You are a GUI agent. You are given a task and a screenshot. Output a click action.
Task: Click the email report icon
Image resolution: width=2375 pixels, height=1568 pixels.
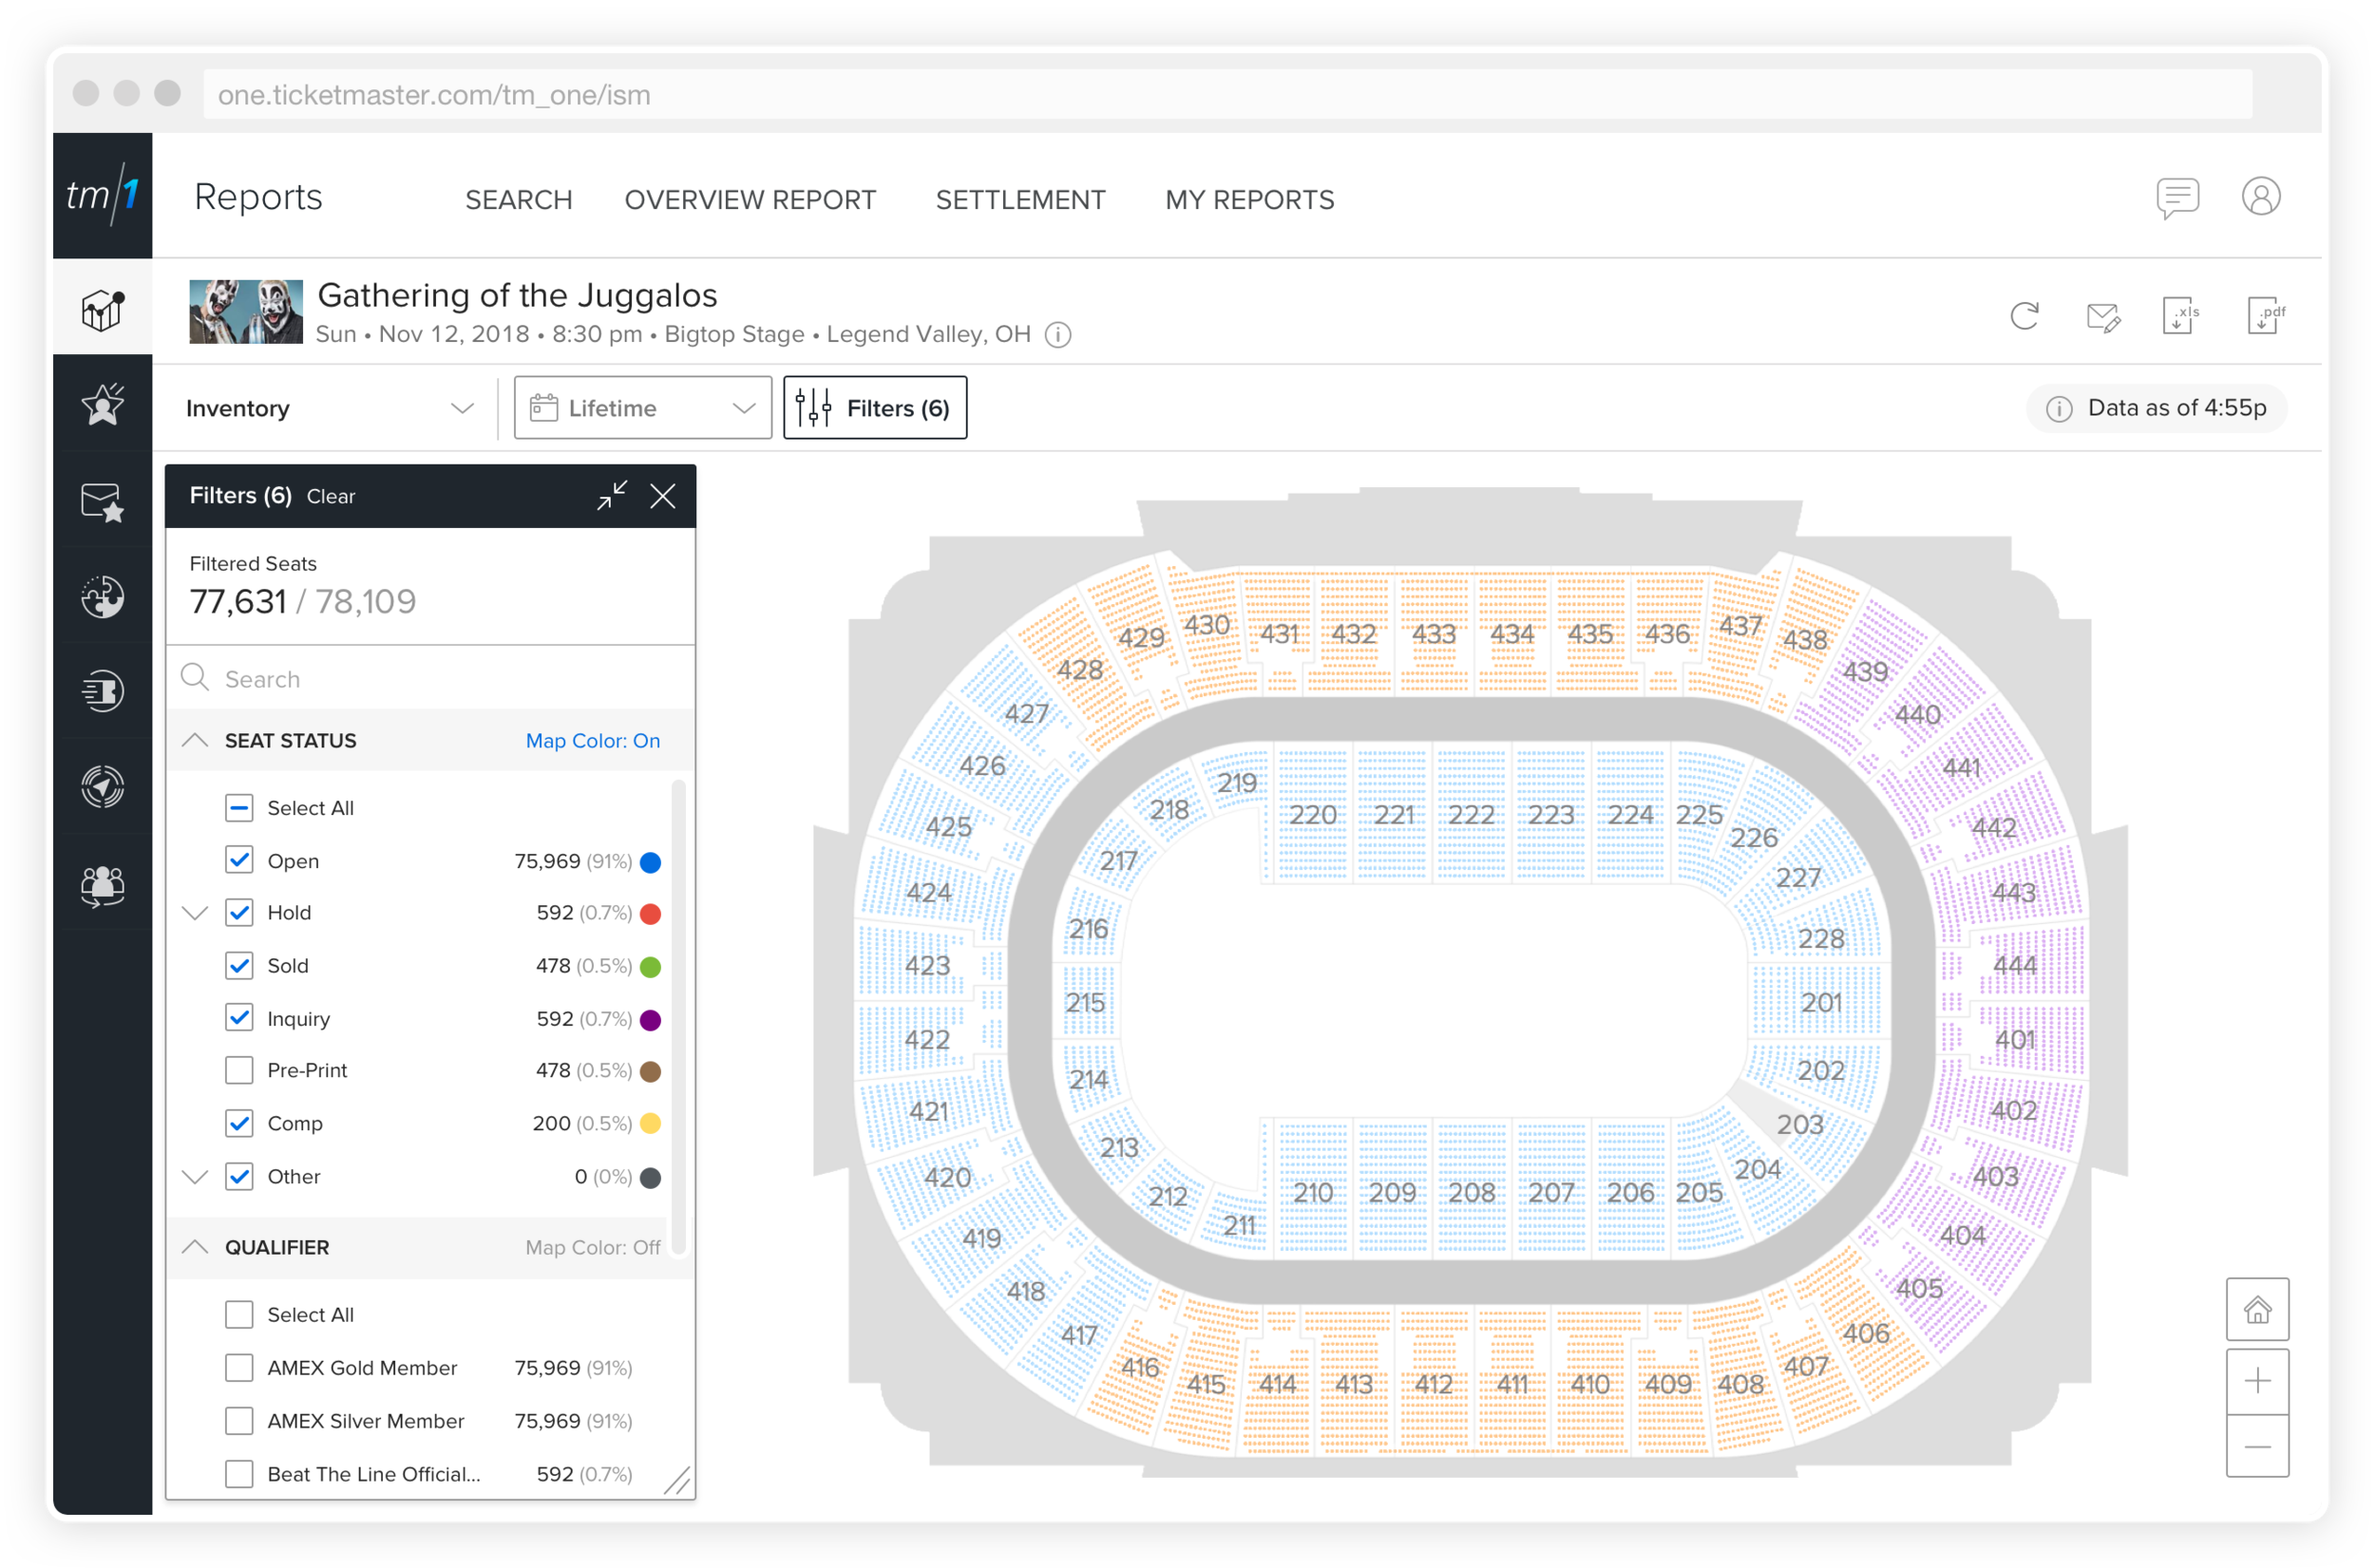2103,318
